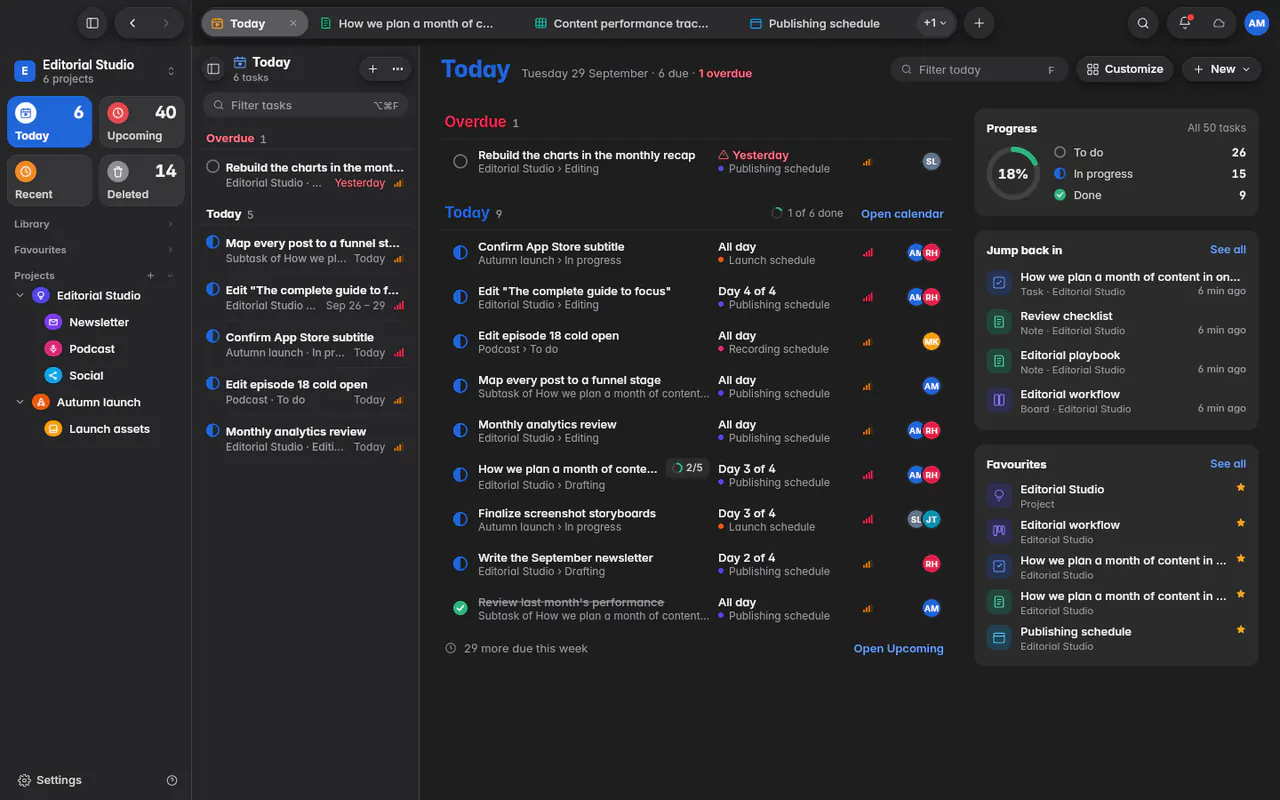Open the +1 more tabs dropdown

936,23
